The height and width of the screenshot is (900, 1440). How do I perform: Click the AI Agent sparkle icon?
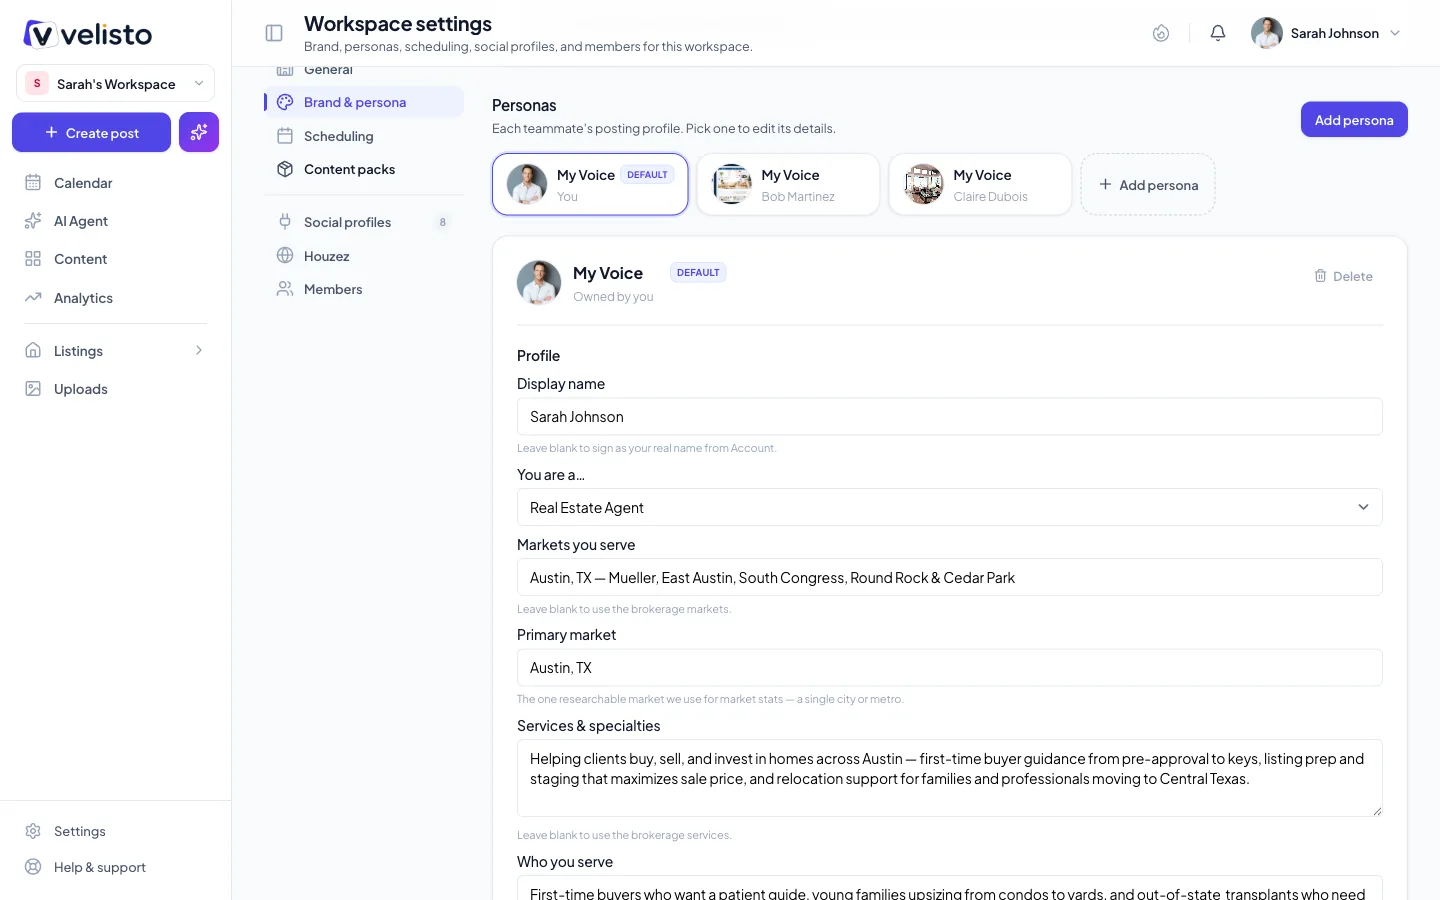point(33,220)
